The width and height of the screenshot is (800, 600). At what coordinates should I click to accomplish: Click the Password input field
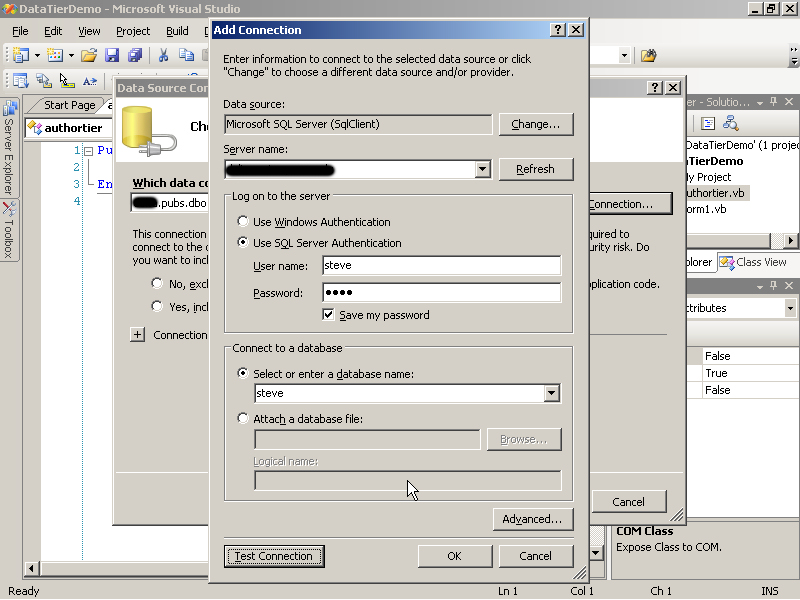coord(442,292)
